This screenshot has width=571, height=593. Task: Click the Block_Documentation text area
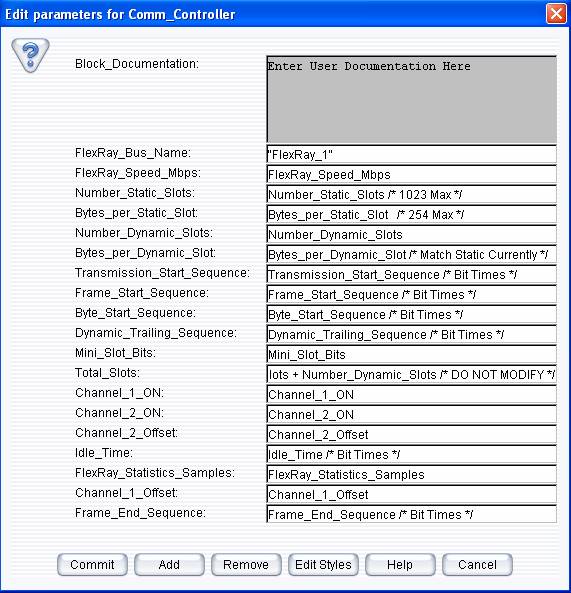tap(411, 99)
